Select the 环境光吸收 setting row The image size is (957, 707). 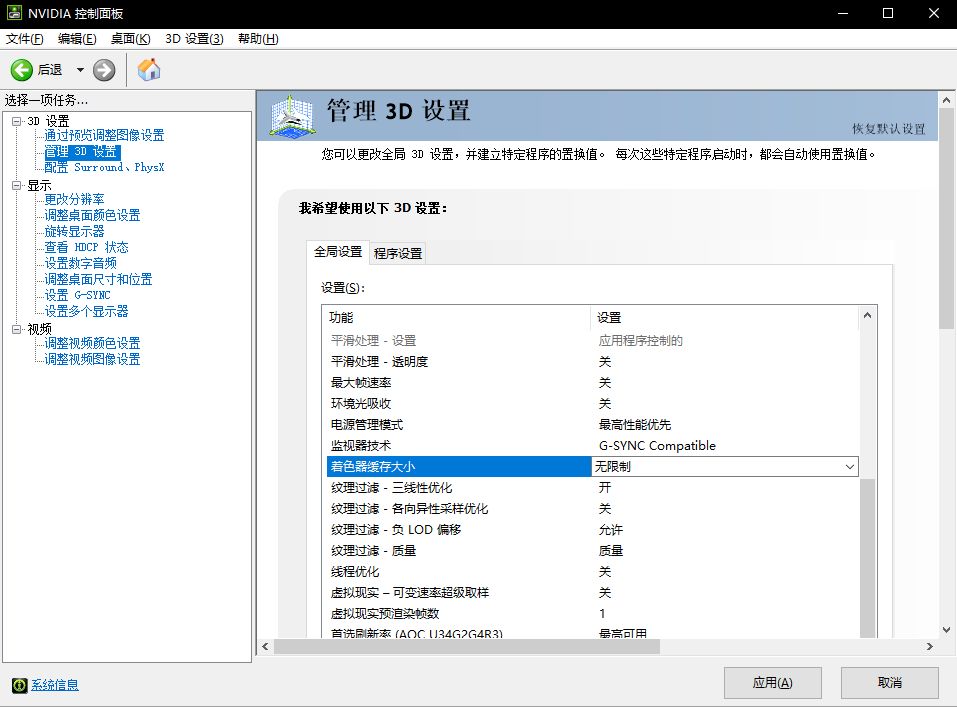(593, 404)
